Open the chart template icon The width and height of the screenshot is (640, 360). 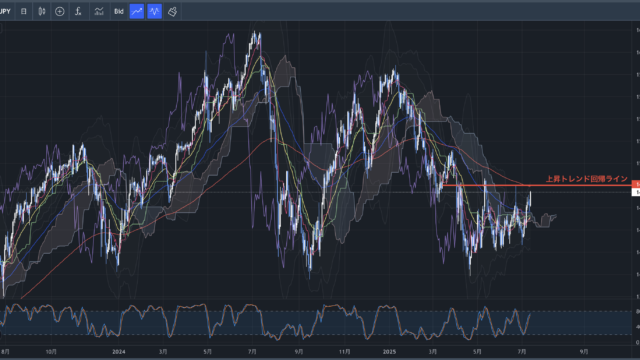point(99,11)
